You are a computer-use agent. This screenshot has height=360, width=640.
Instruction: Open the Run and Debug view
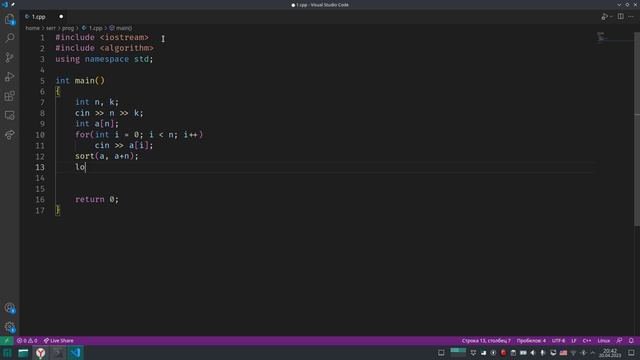[9, 76]
